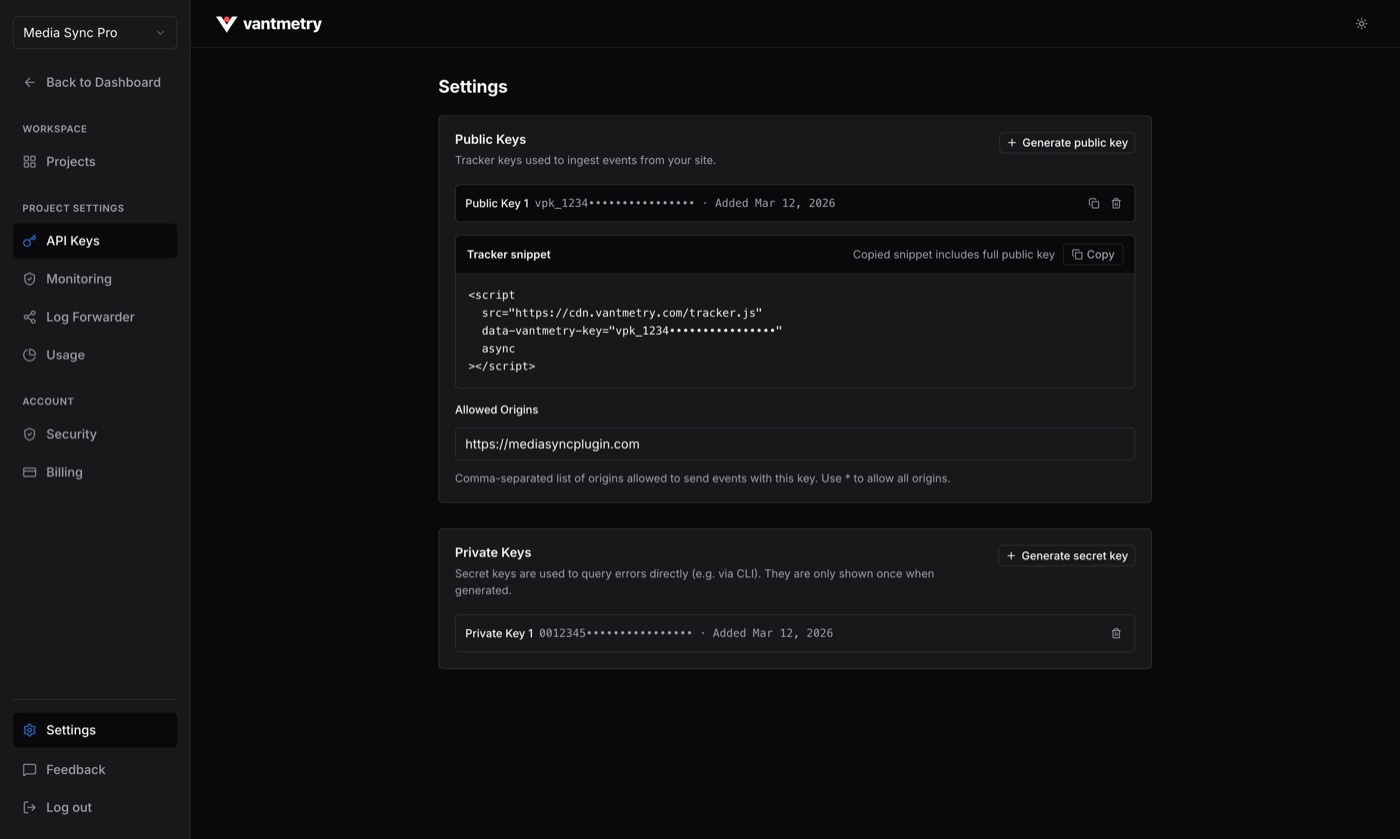The image size is (1400, 839).
Task: Go Back to Dashboard
Action: (x=95, y=82)
